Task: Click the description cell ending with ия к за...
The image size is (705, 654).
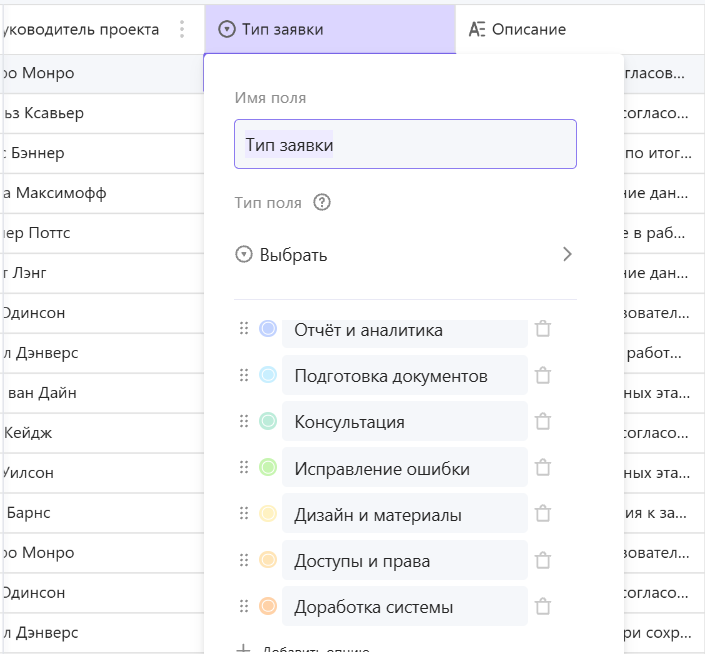Action: coord(665,513)
